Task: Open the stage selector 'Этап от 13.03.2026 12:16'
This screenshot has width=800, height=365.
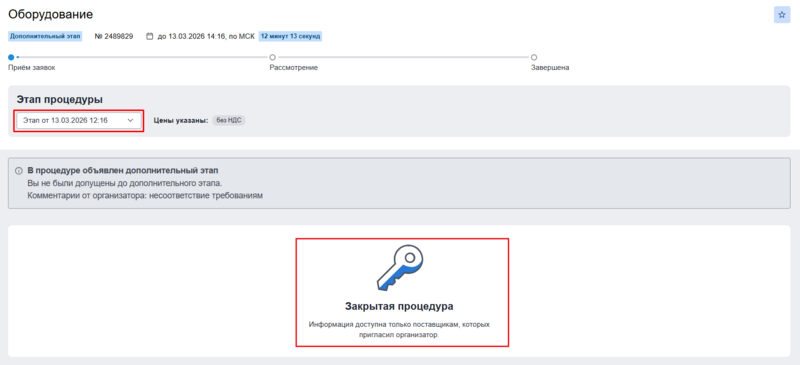Action: point(79,120)
